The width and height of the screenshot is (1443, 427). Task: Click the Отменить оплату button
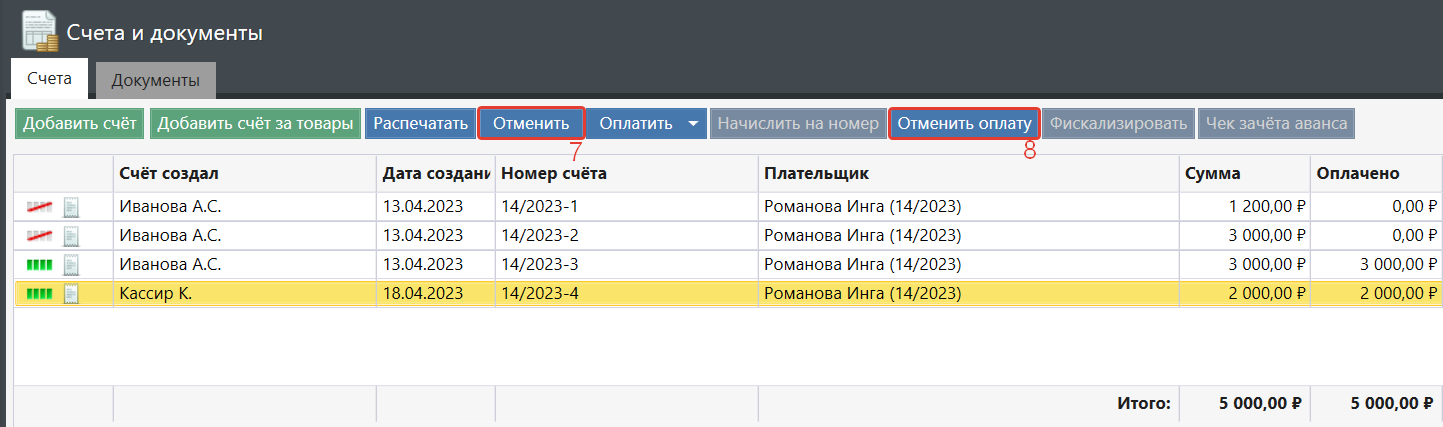point(964,124)
